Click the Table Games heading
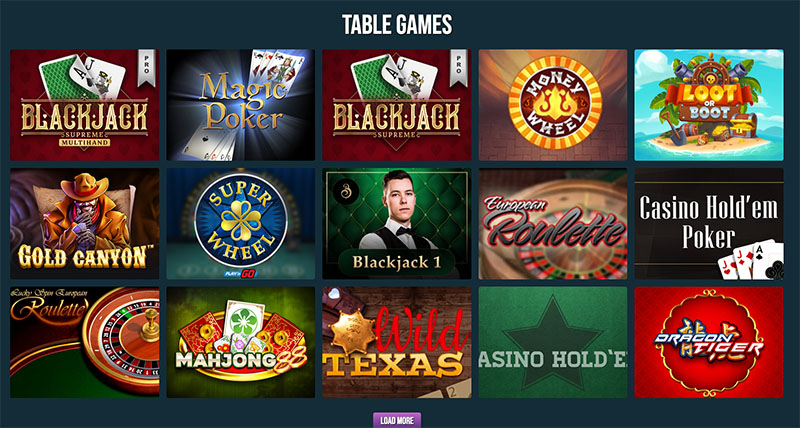The height and width of the screenshot is (428, 800). 397,24
